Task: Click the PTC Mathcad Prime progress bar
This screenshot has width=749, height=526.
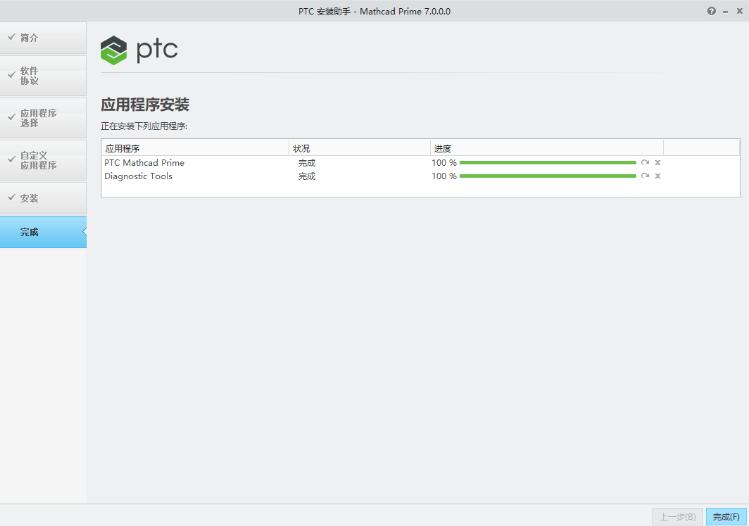Action: pos(547,163)
